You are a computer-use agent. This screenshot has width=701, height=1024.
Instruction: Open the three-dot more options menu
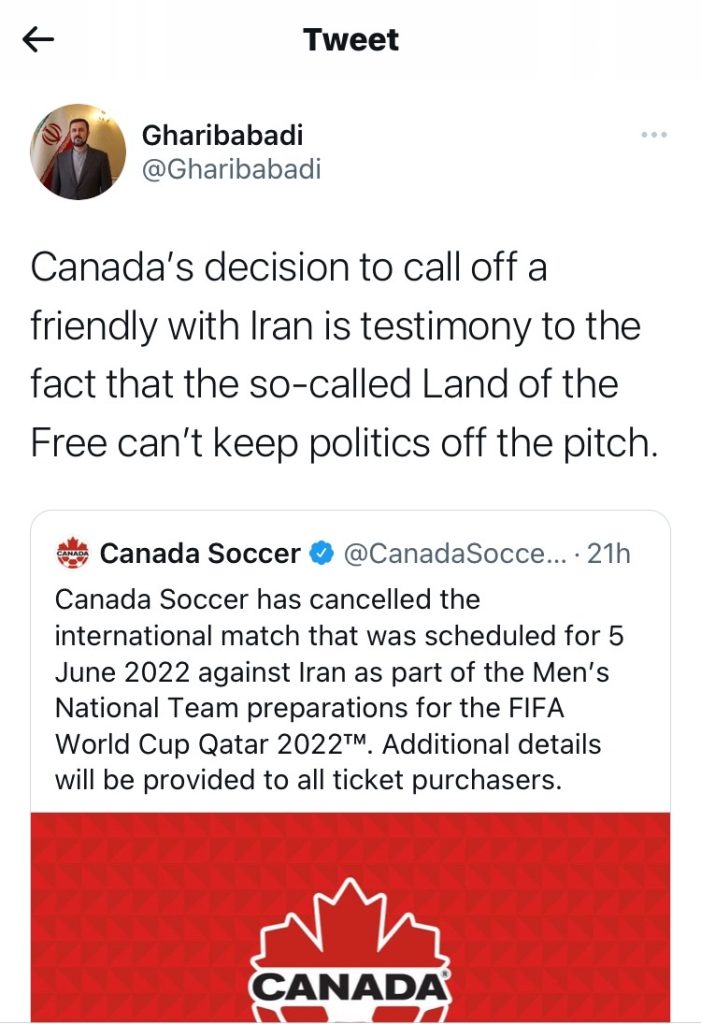tap(654, 135)
